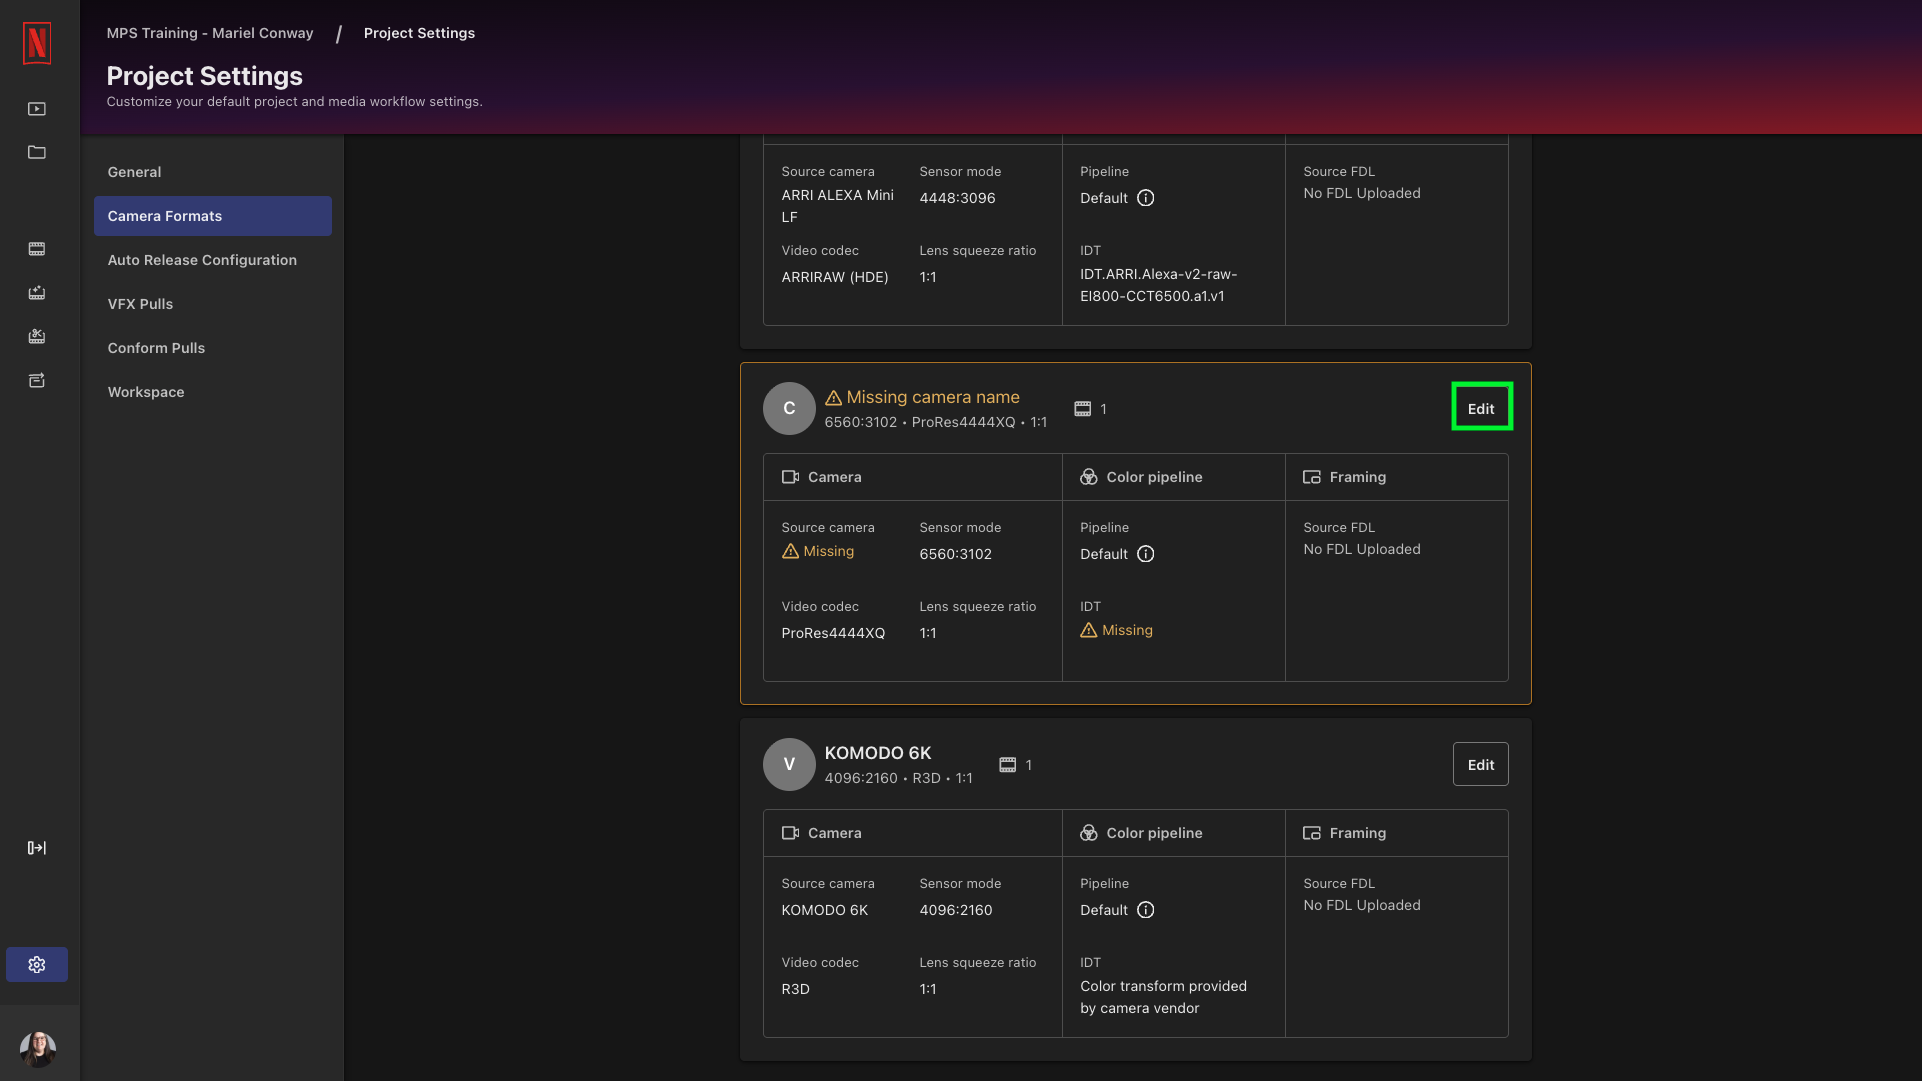Image resolution: width=1922 pixels, height=1081 pixels.
Task: Click the Netflix logo icon
Action: coord(37,43)
